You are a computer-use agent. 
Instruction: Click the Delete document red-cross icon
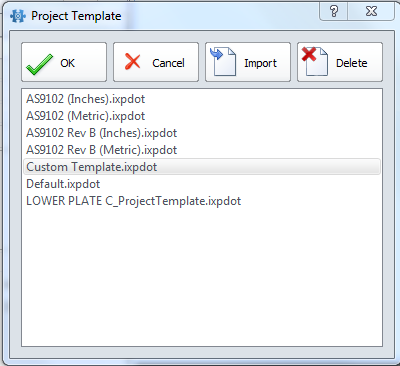pos(314,61)
